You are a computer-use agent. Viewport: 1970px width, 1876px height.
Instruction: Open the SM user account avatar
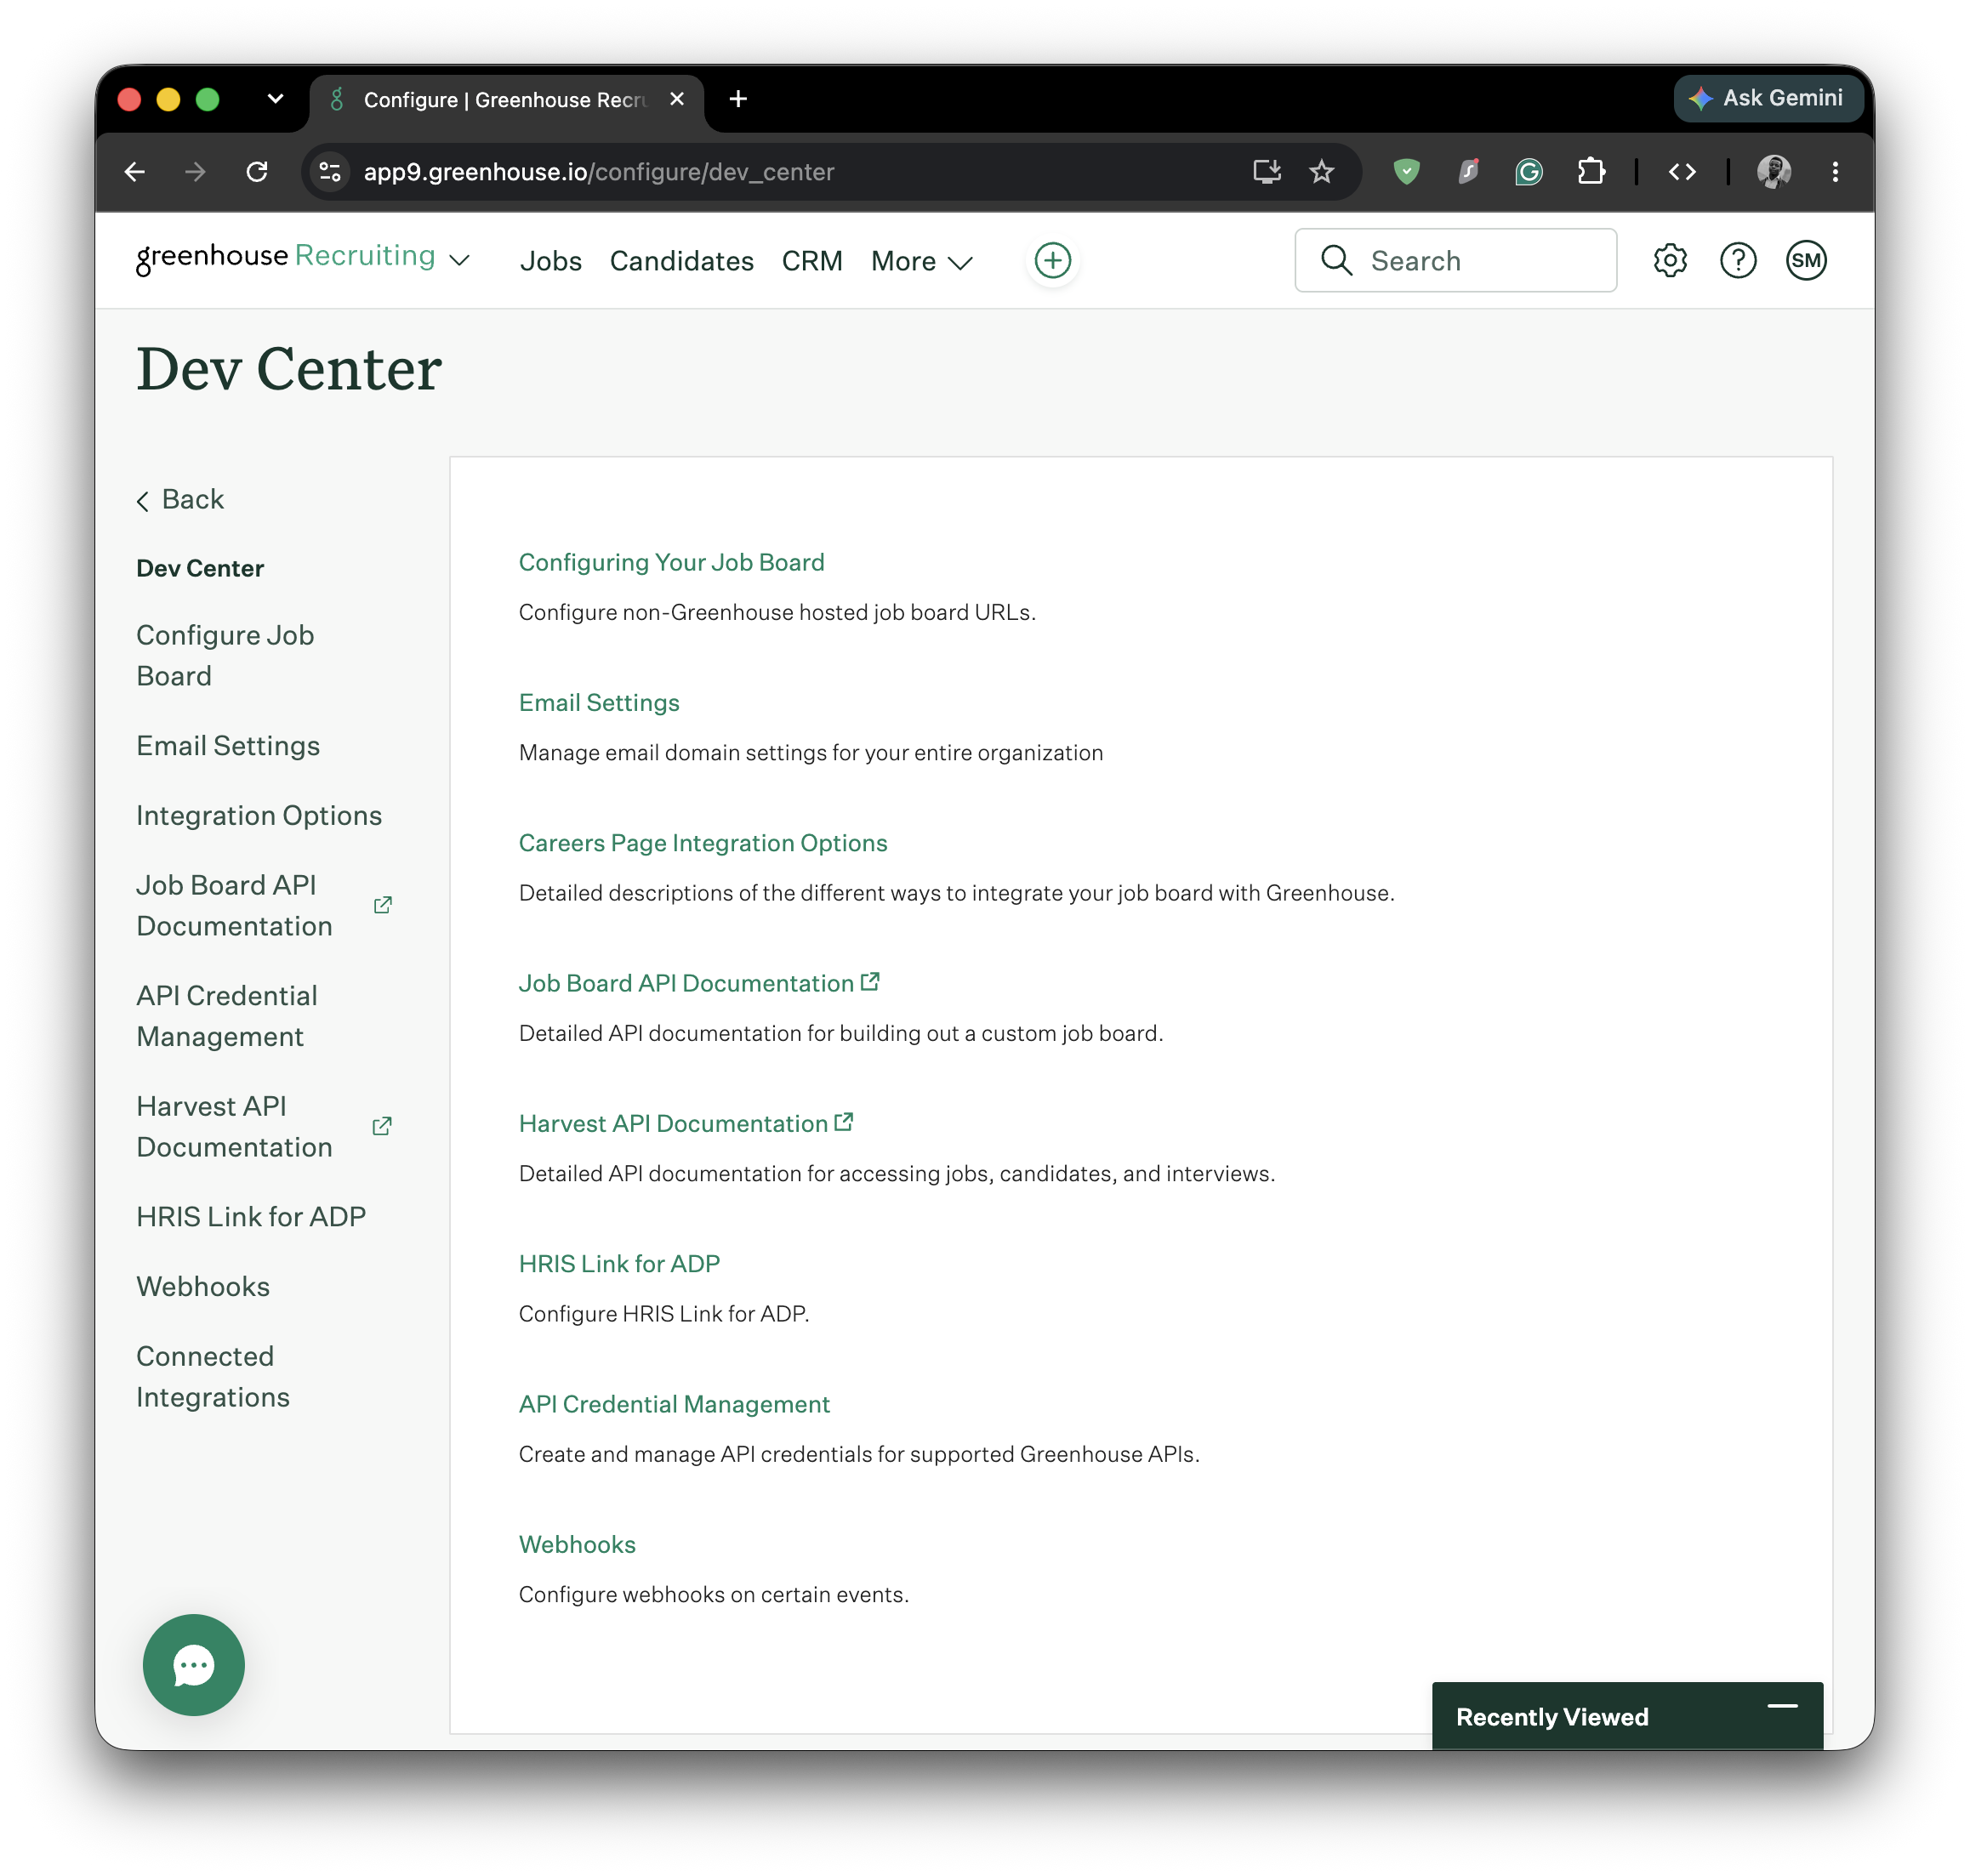tap(1806, 260)
